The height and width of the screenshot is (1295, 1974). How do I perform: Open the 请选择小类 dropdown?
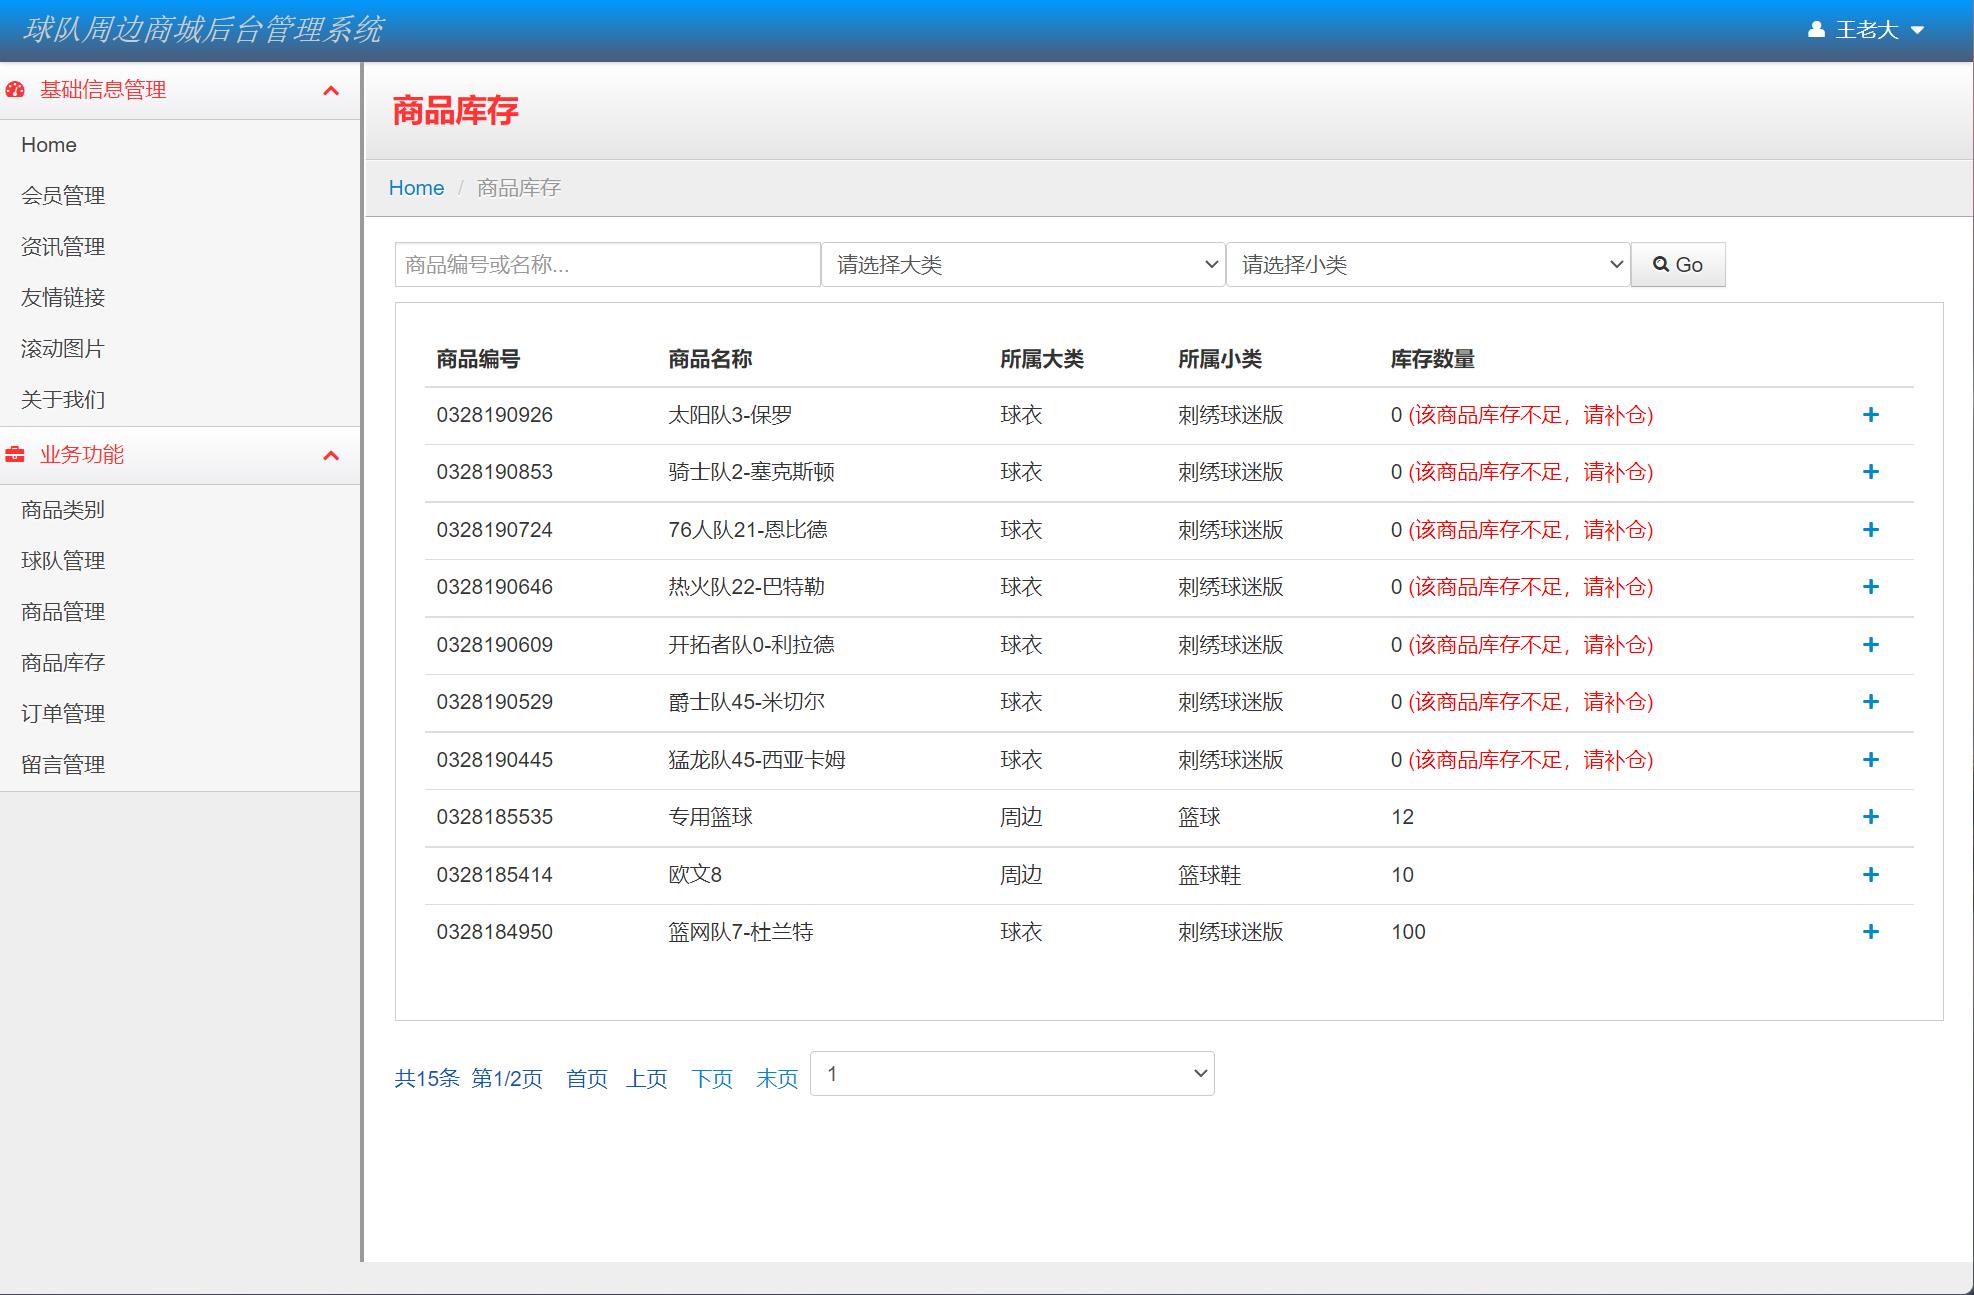pyautogui.click(x=1428, y=265)
